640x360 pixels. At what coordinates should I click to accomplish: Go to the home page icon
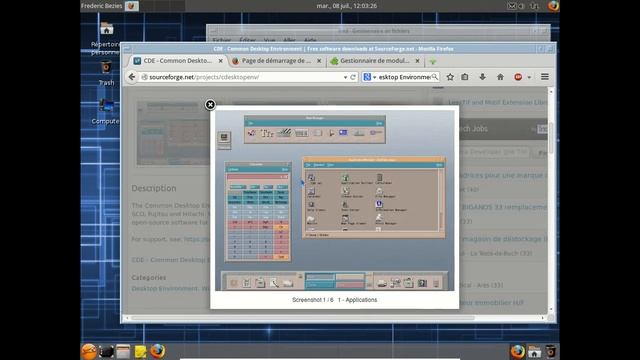point(500,77)
